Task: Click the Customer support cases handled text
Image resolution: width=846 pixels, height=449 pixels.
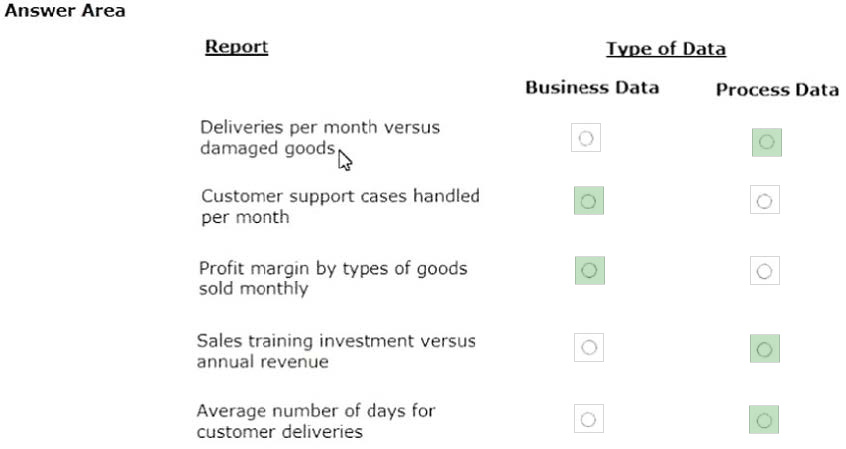Action: pyautogui.click(x=340, y=206)
